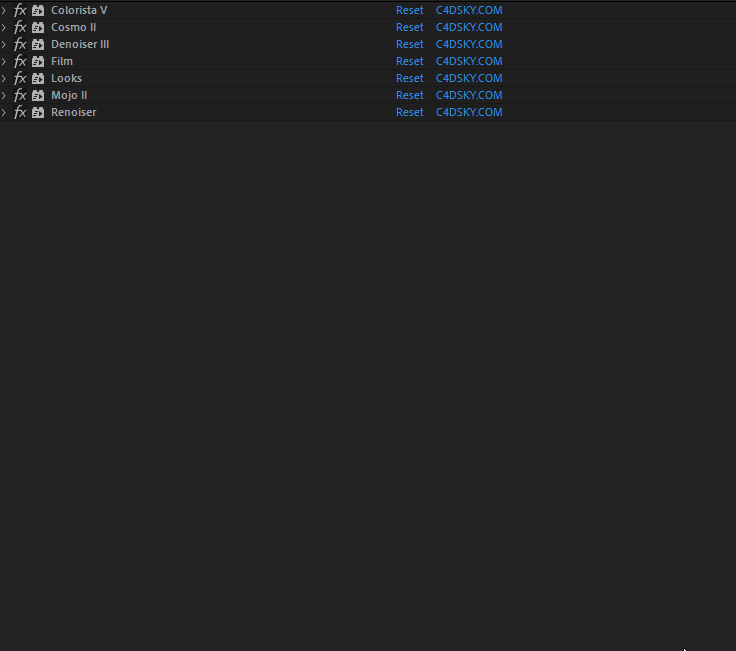Expand the Looks effect properties
The height and width of the screenshot is (651, 736).
[x=4, y=78]
